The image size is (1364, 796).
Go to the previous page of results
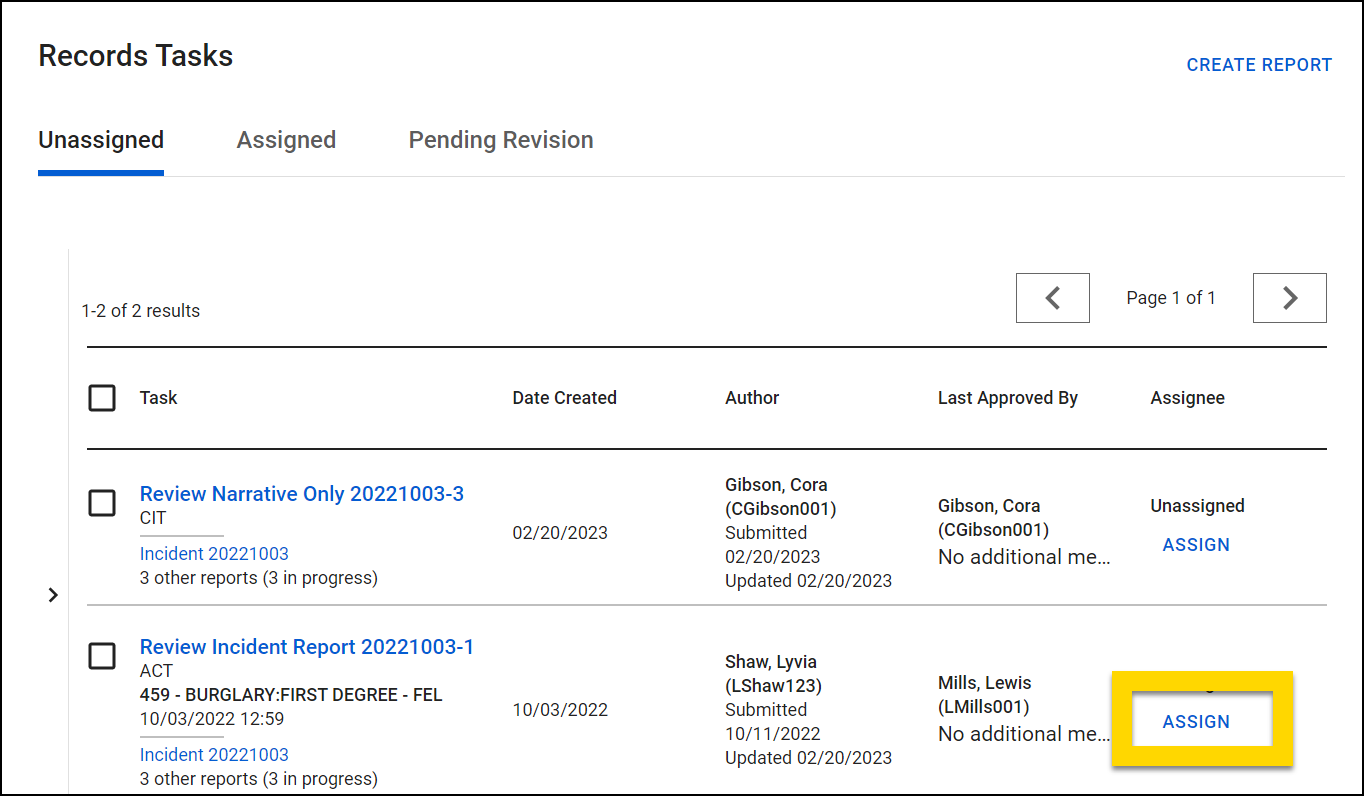[x=1052, y=297]
